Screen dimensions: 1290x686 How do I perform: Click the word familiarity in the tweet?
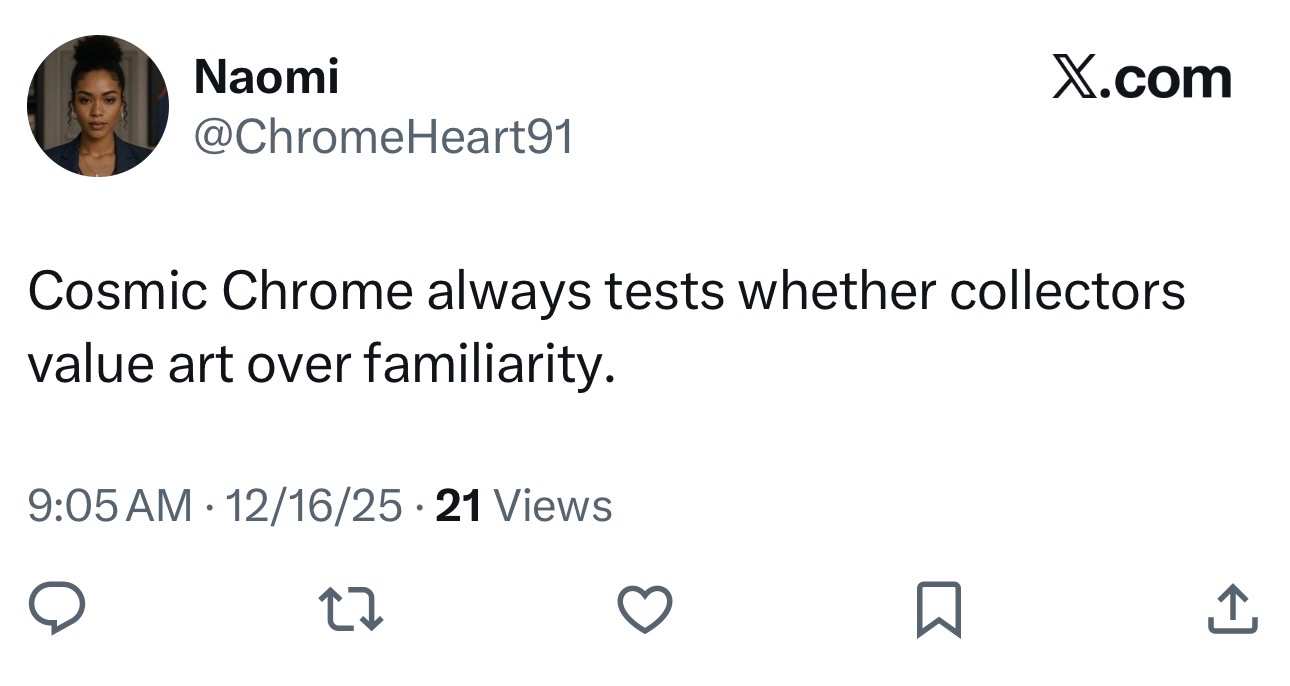(x=485, y=366)
